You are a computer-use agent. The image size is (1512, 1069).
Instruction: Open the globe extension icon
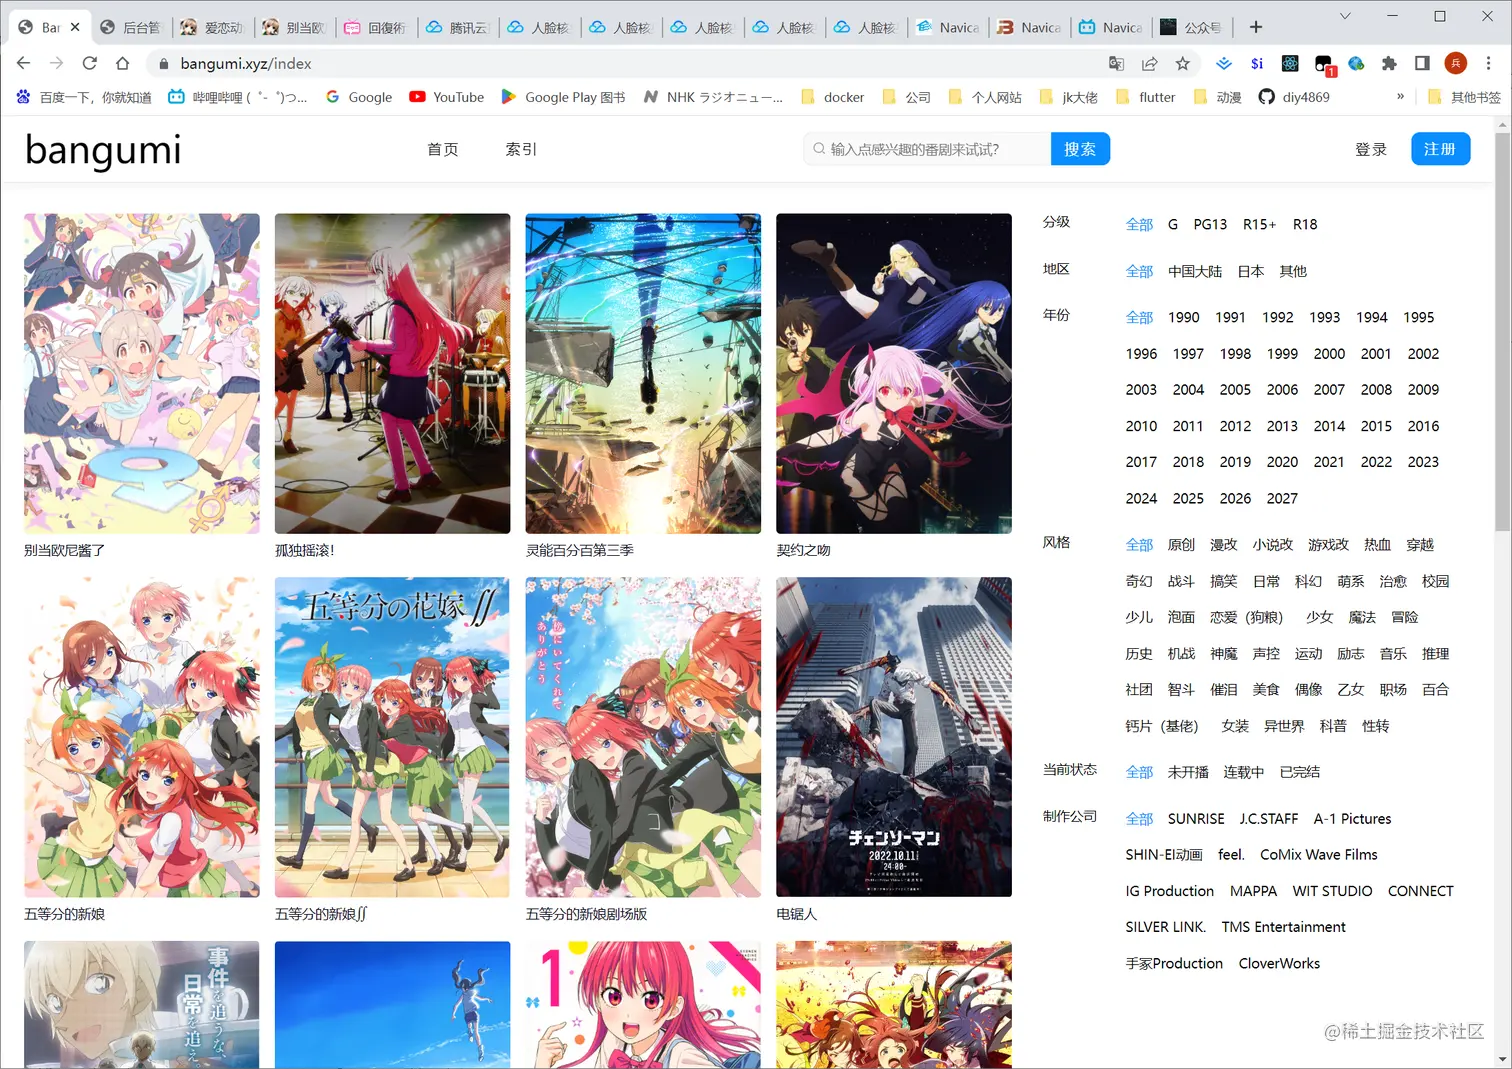pyautogui.click(x=1356, y=64)
